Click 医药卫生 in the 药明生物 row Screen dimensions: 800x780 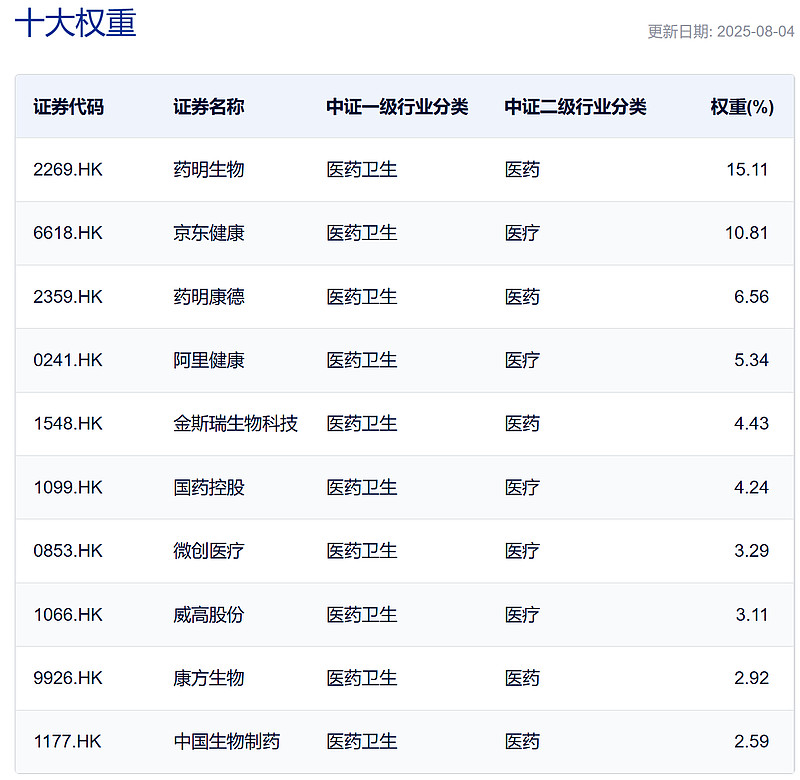(x=362, y=169)
